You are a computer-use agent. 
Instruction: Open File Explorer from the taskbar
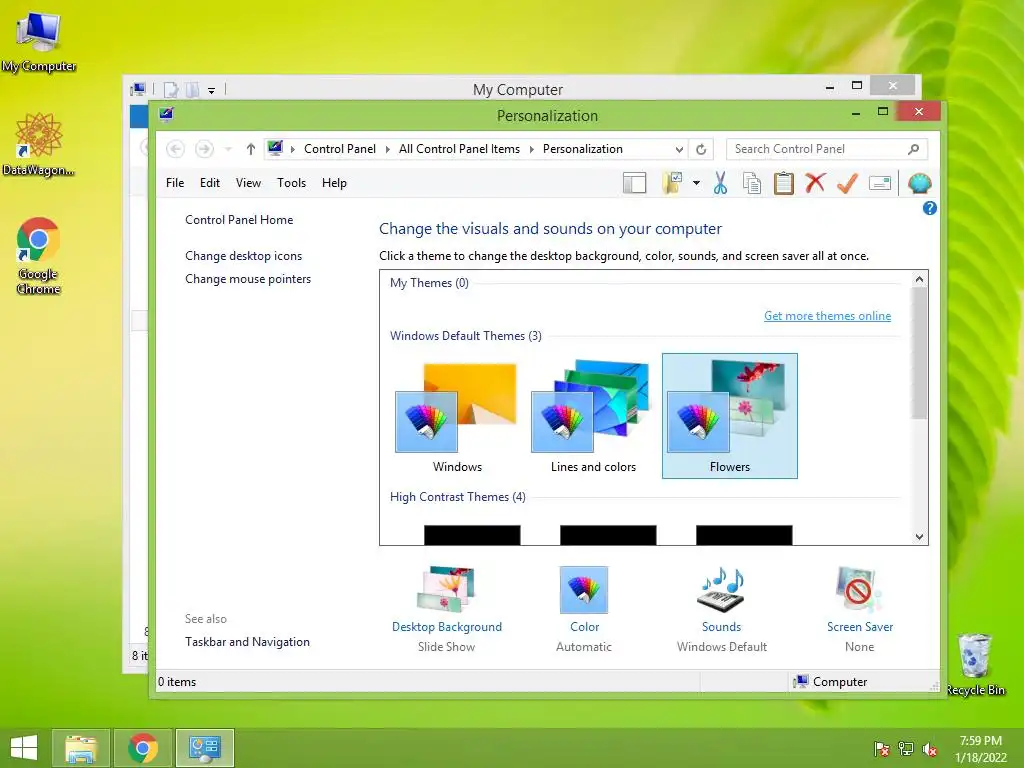(80, 748)
